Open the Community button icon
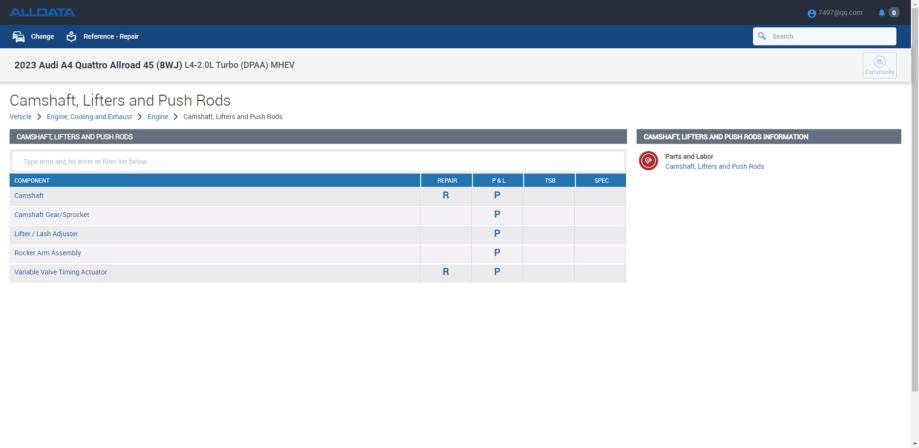Viewport: 919px width, 448px height. coord(880,65)
